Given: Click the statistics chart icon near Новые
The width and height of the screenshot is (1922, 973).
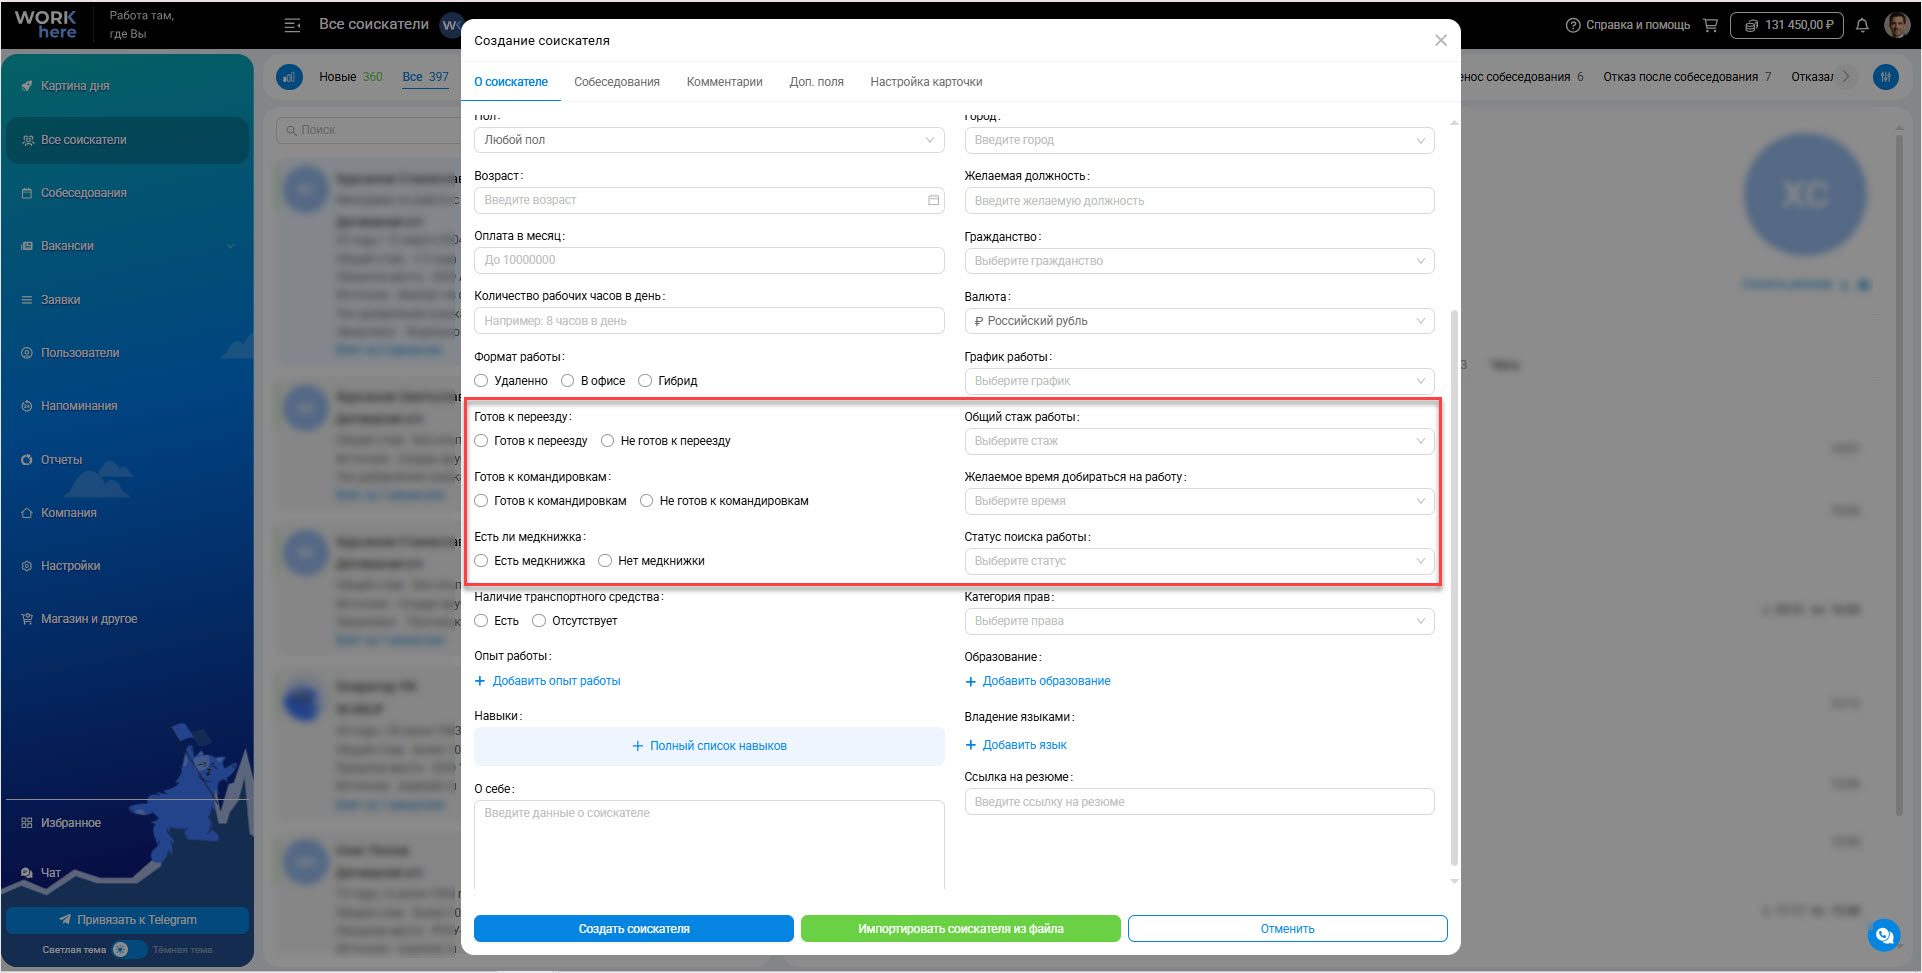Looking at the screenshot, I should click(x=290, y=77).
